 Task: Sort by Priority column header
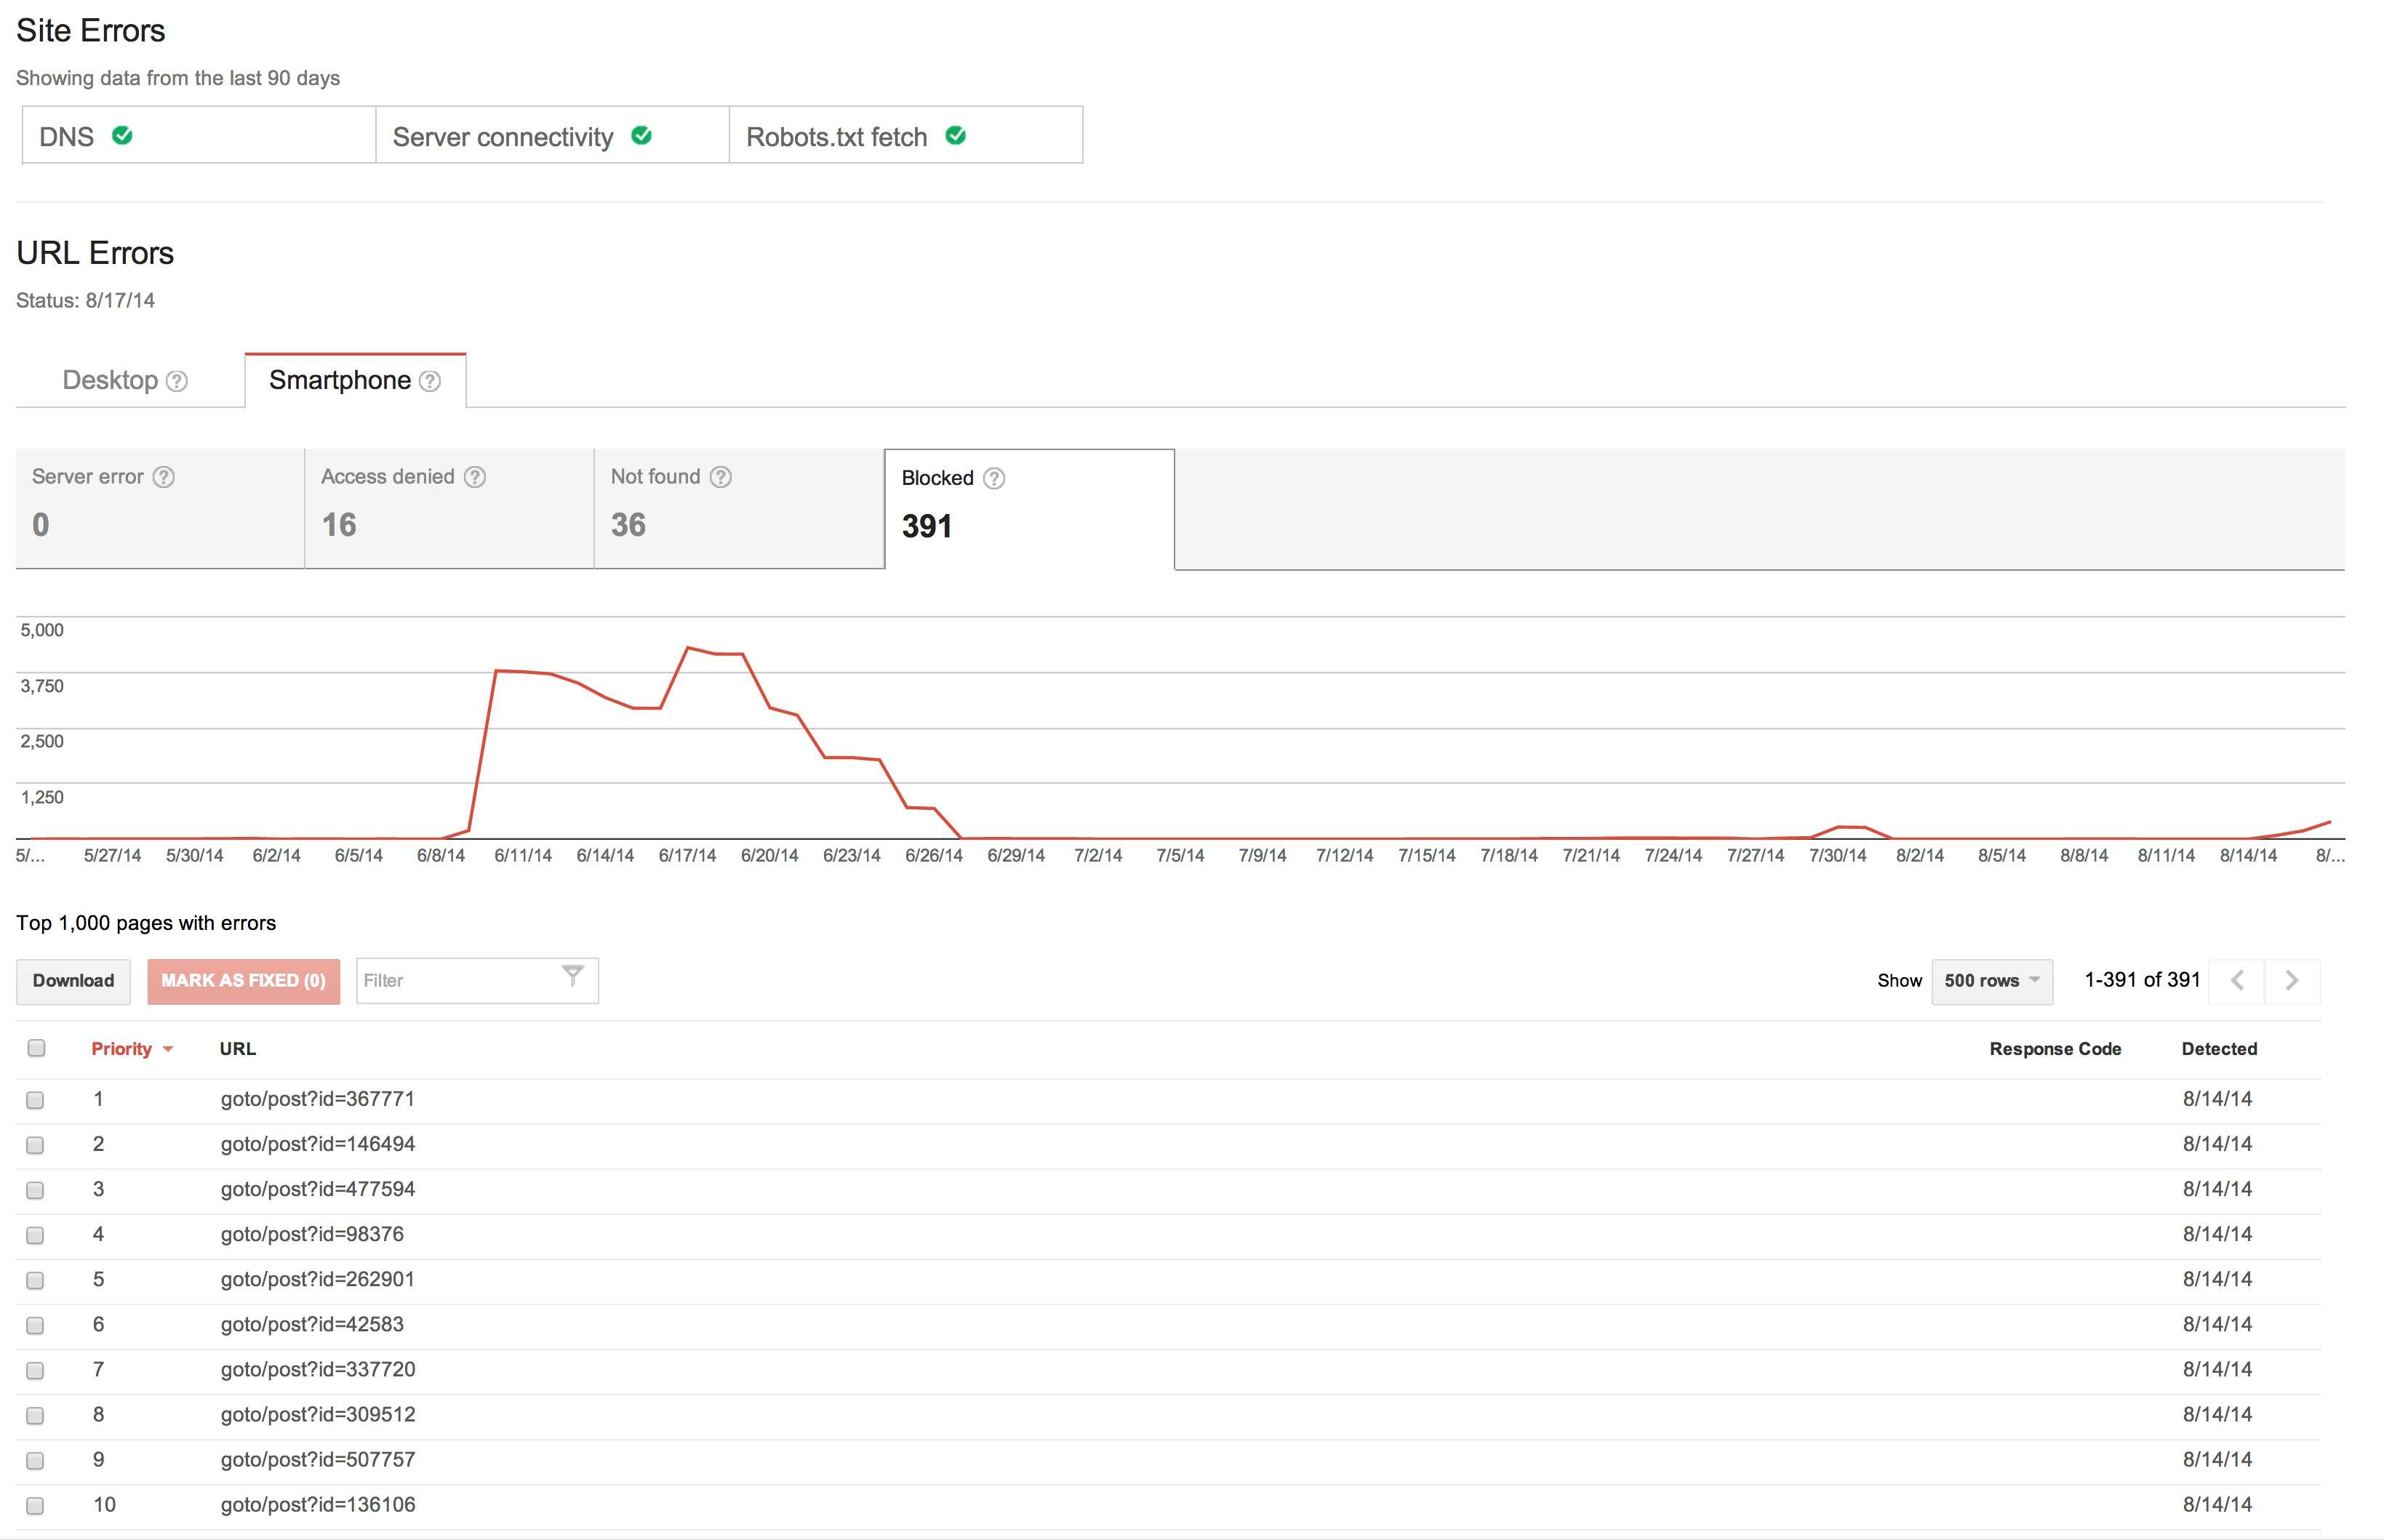[122, 1049]
